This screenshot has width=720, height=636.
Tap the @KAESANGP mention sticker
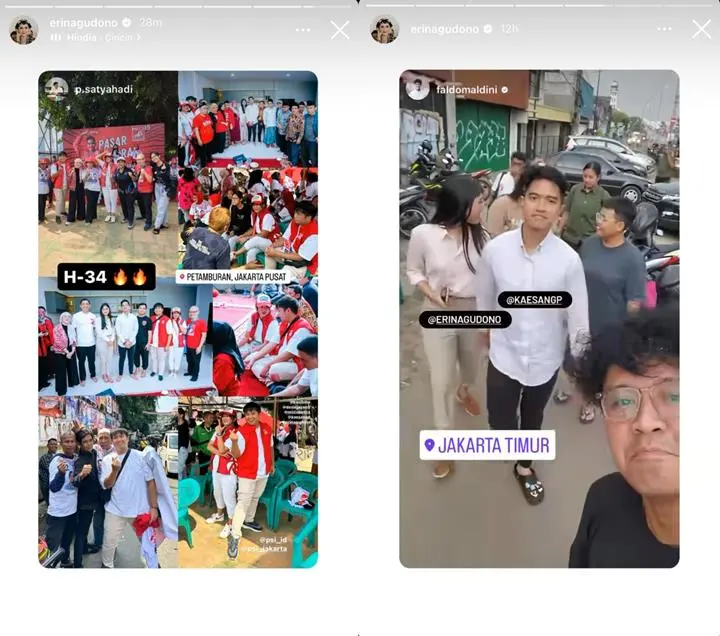click(x=534, y=300)
